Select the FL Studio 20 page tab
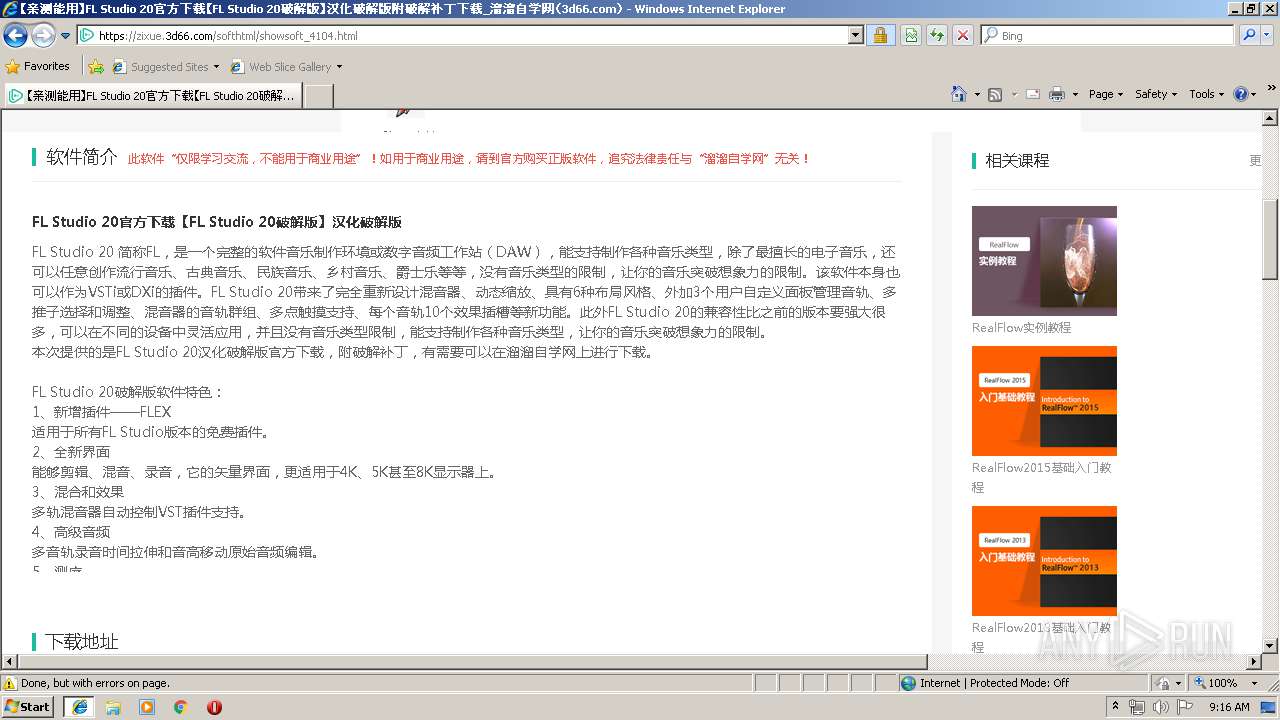Image resolution: width=1280 pixels, height=720 pixels. click(x=152, y=95)
